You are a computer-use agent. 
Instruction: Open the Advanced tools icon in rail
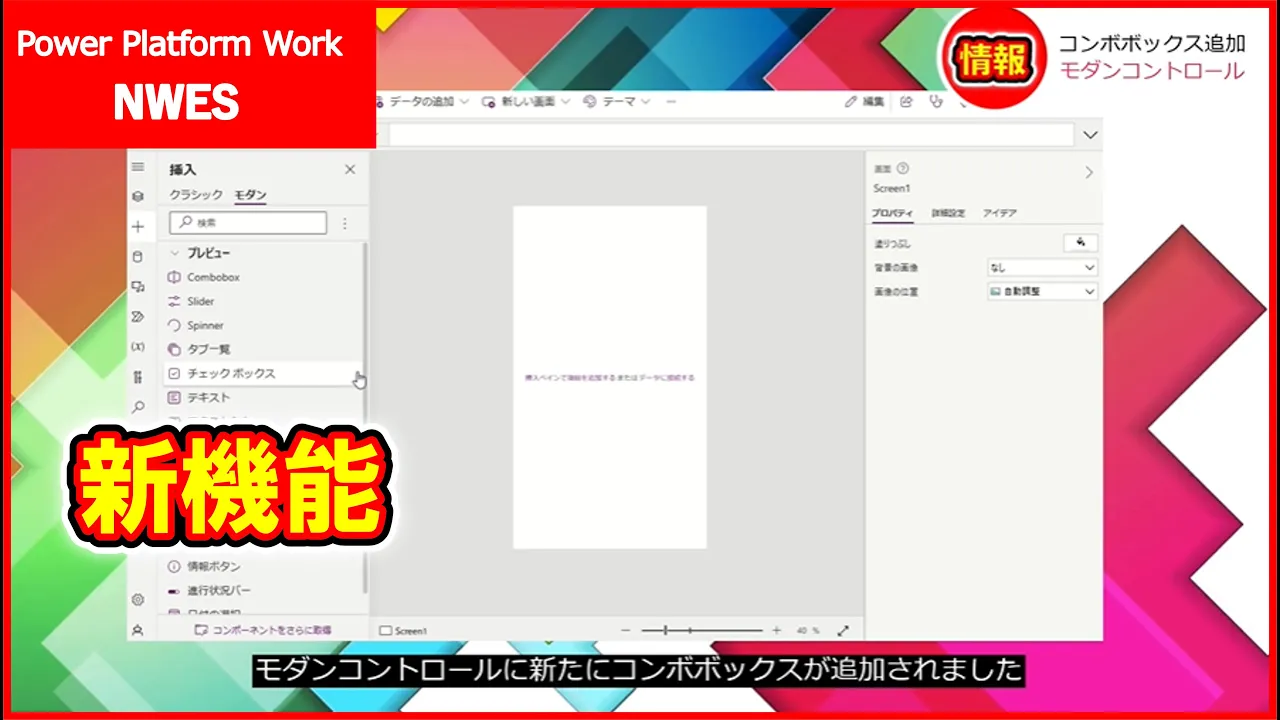pyautogui.click(x=138, y=377)
